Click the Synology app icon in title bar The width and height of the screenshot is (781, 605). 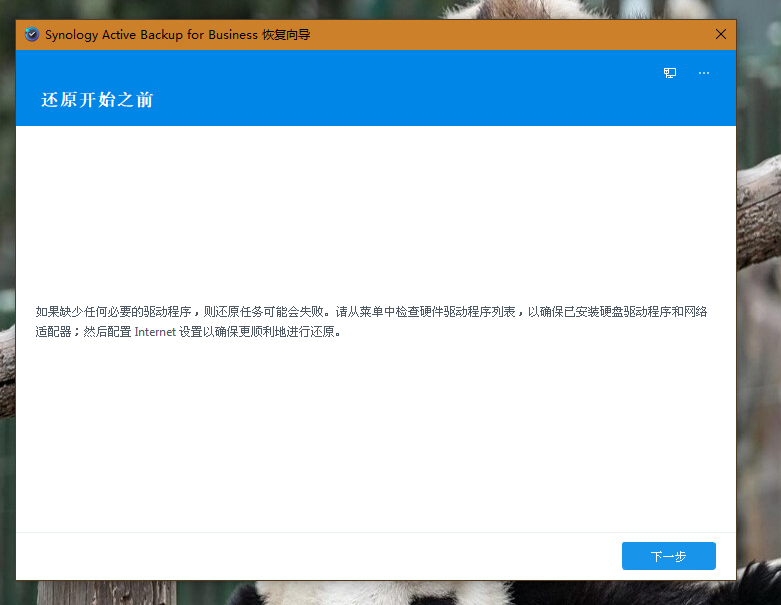pos(32,34)
